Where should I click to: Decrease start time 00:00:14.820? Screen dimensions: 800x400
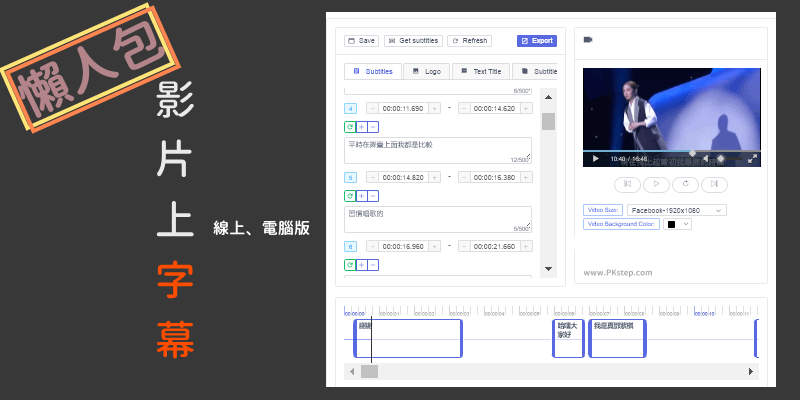pyautogui.click(x=372, y=177)
